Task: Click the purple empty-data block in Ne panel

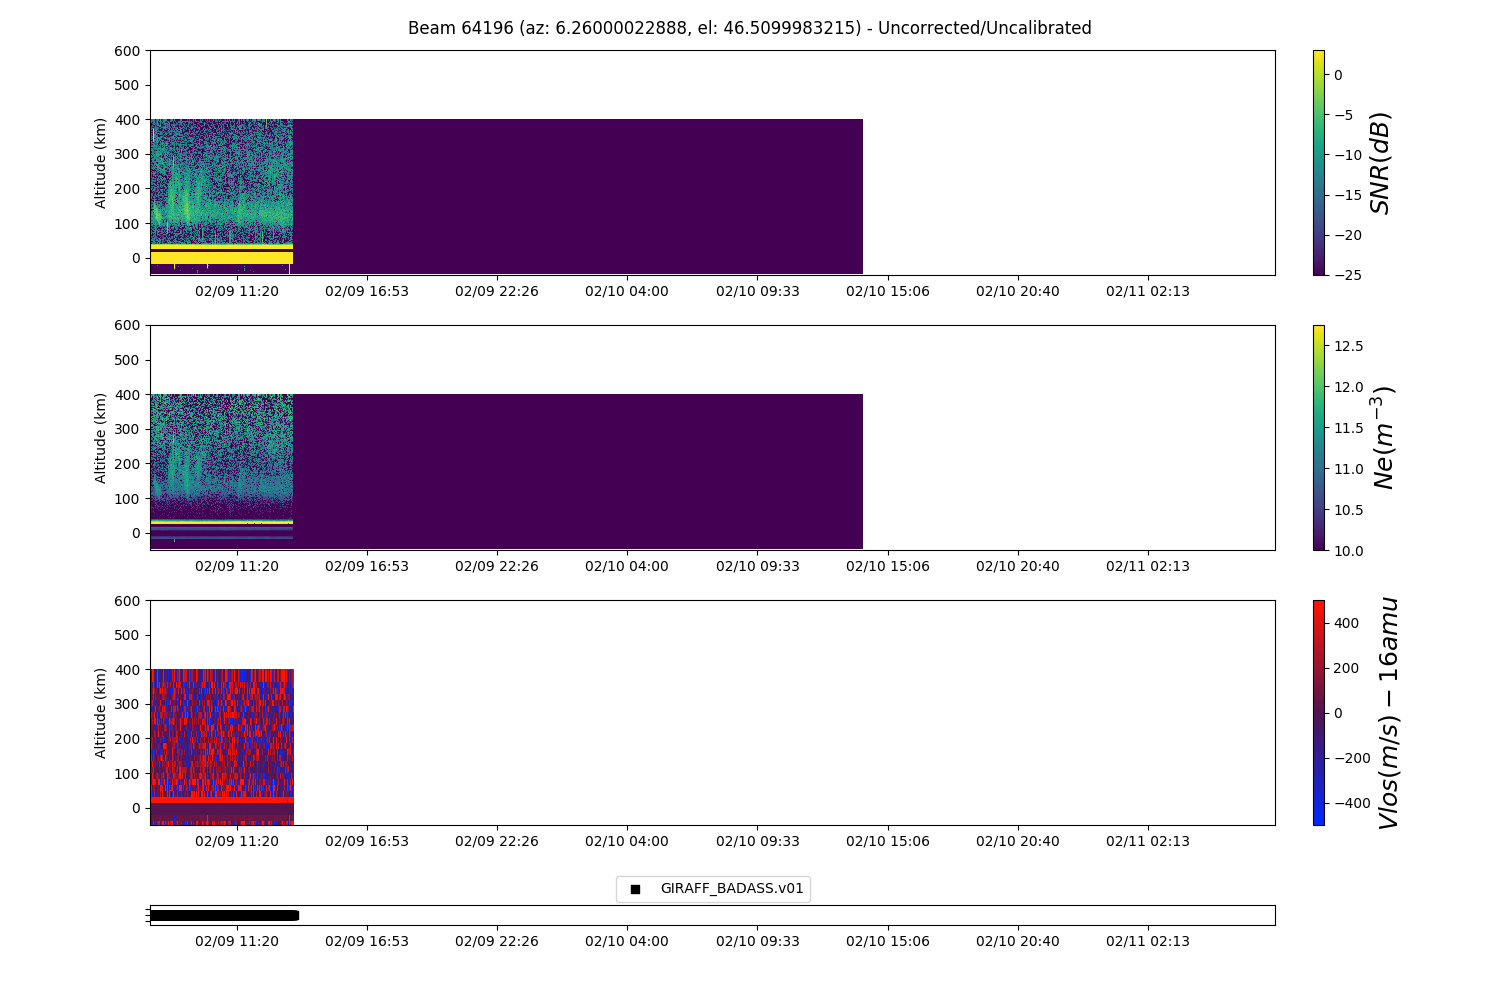Action: pos(578,471)
